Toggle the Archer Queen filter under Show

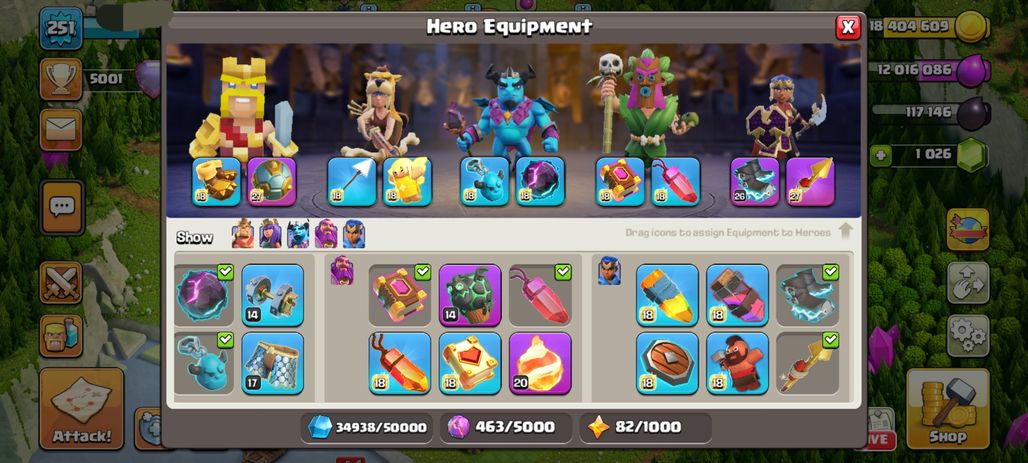(270, 234)
